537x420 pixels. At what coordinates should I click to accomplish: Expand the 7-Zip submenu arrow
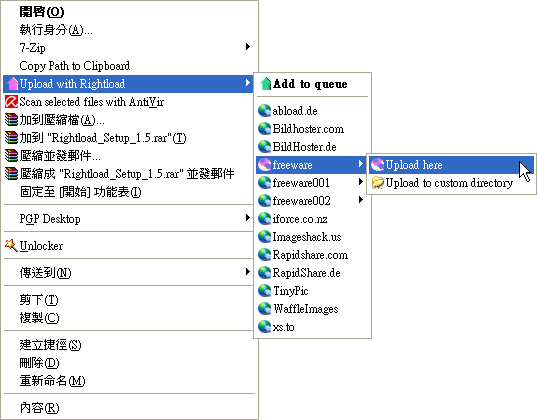click(x=248, y=47)
